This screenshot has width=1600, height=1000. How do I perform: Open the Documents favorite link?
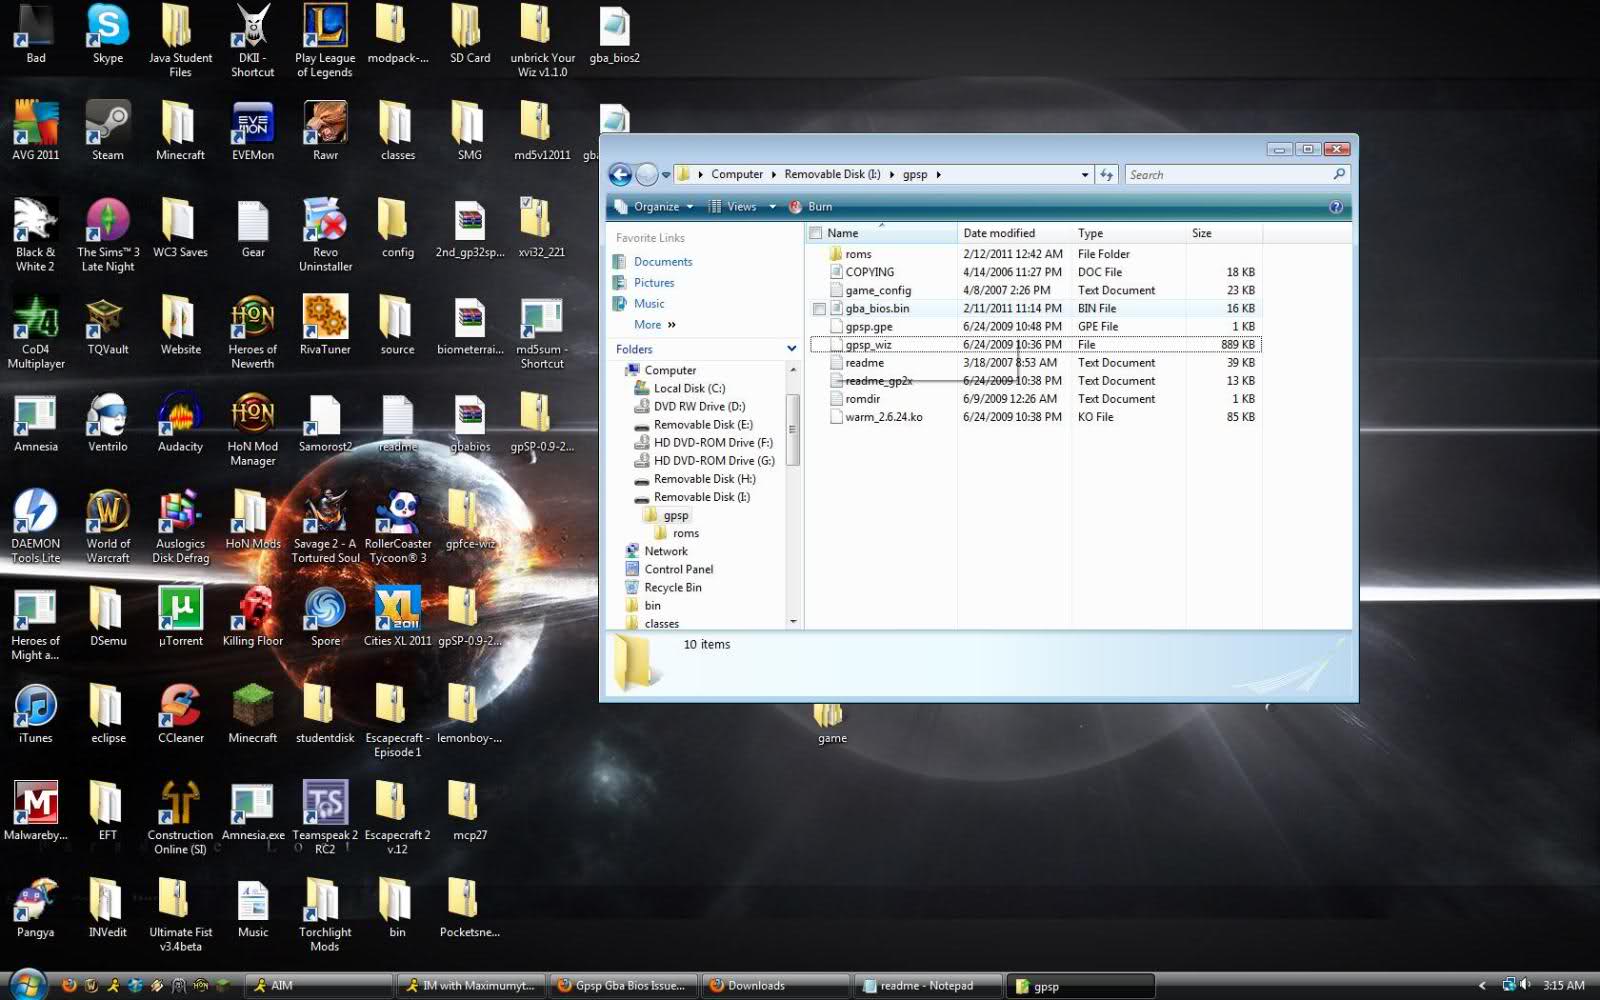[x=662, y=262]
